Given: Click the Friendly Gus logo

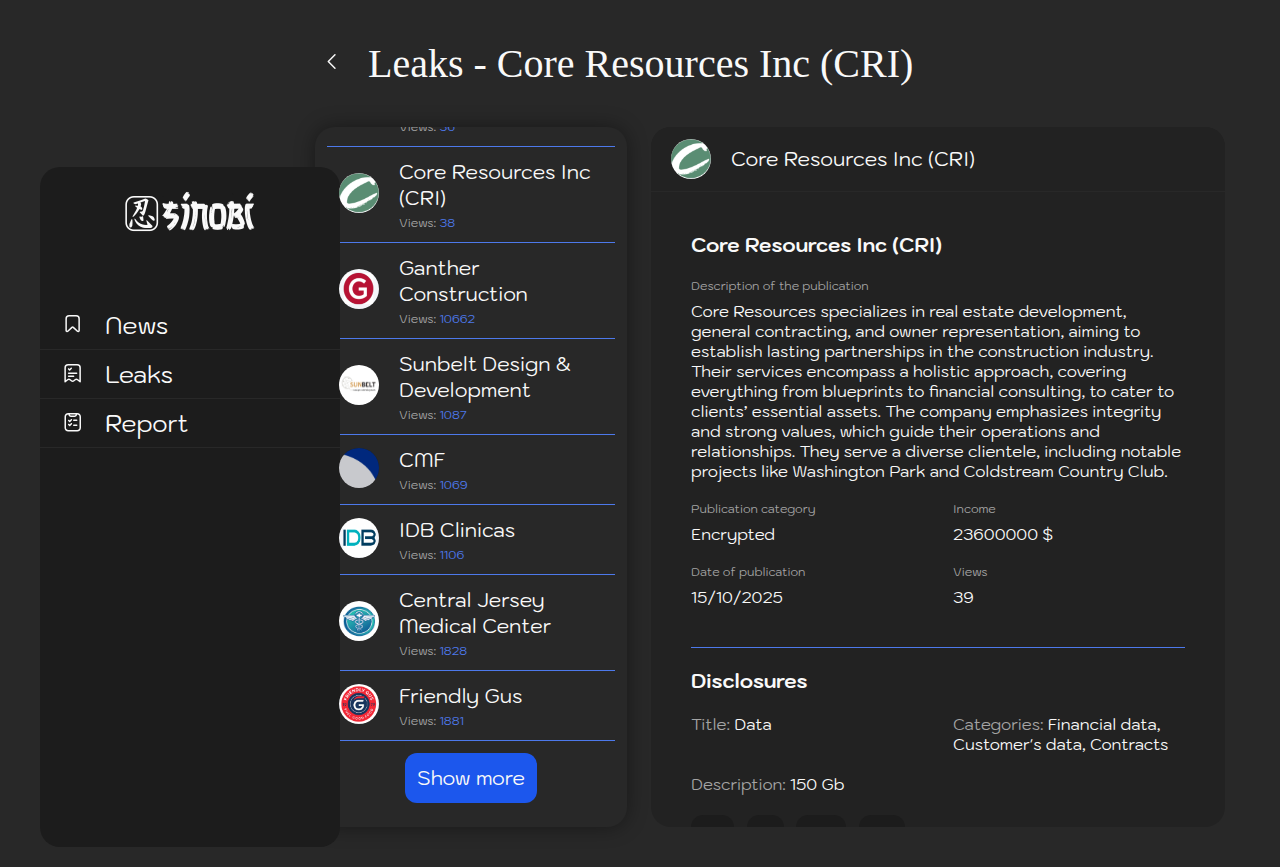Looking at the screenshot, I should click(x=359, y=704).
